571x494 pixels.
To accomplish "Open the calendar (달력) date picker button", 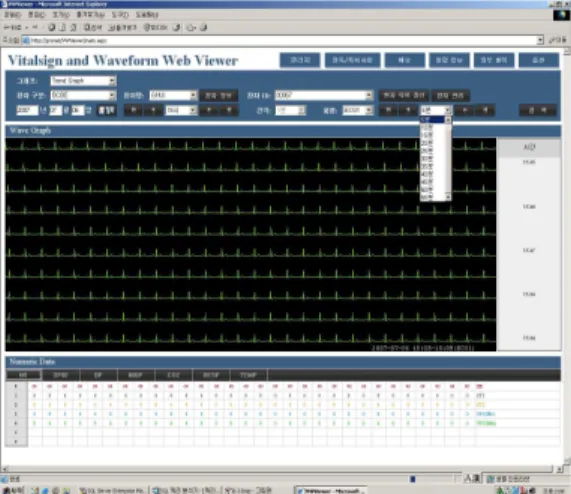I will pos(107,110).
